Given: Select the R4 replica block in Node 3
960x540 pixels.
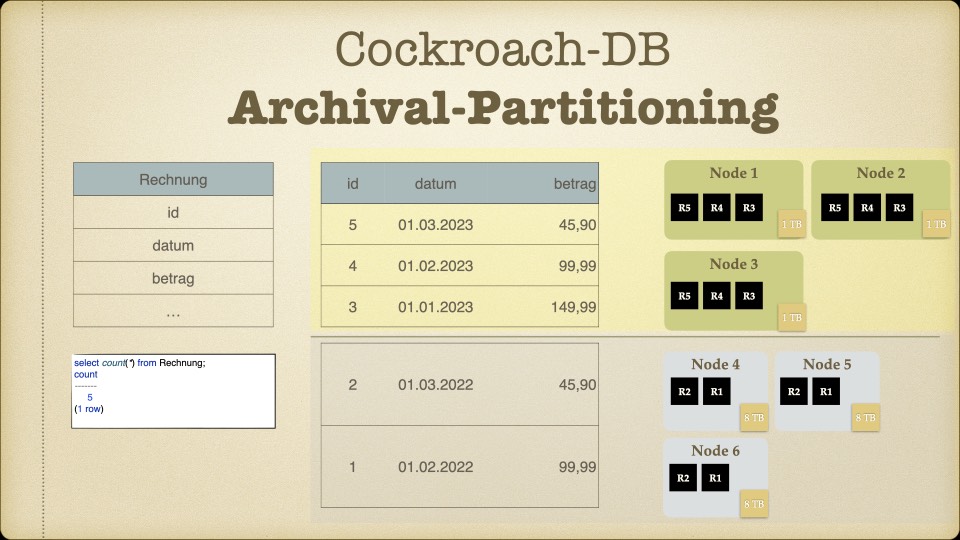Looking at the screenshot, I should [716, 296].
